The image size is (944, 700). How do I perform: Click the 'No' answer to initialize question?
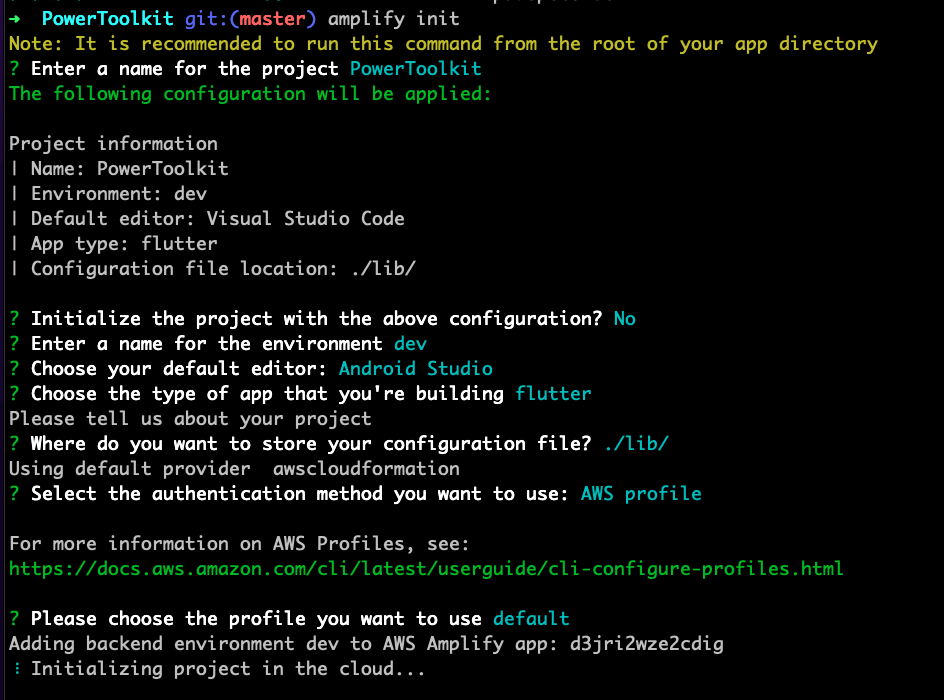(624, 318)
